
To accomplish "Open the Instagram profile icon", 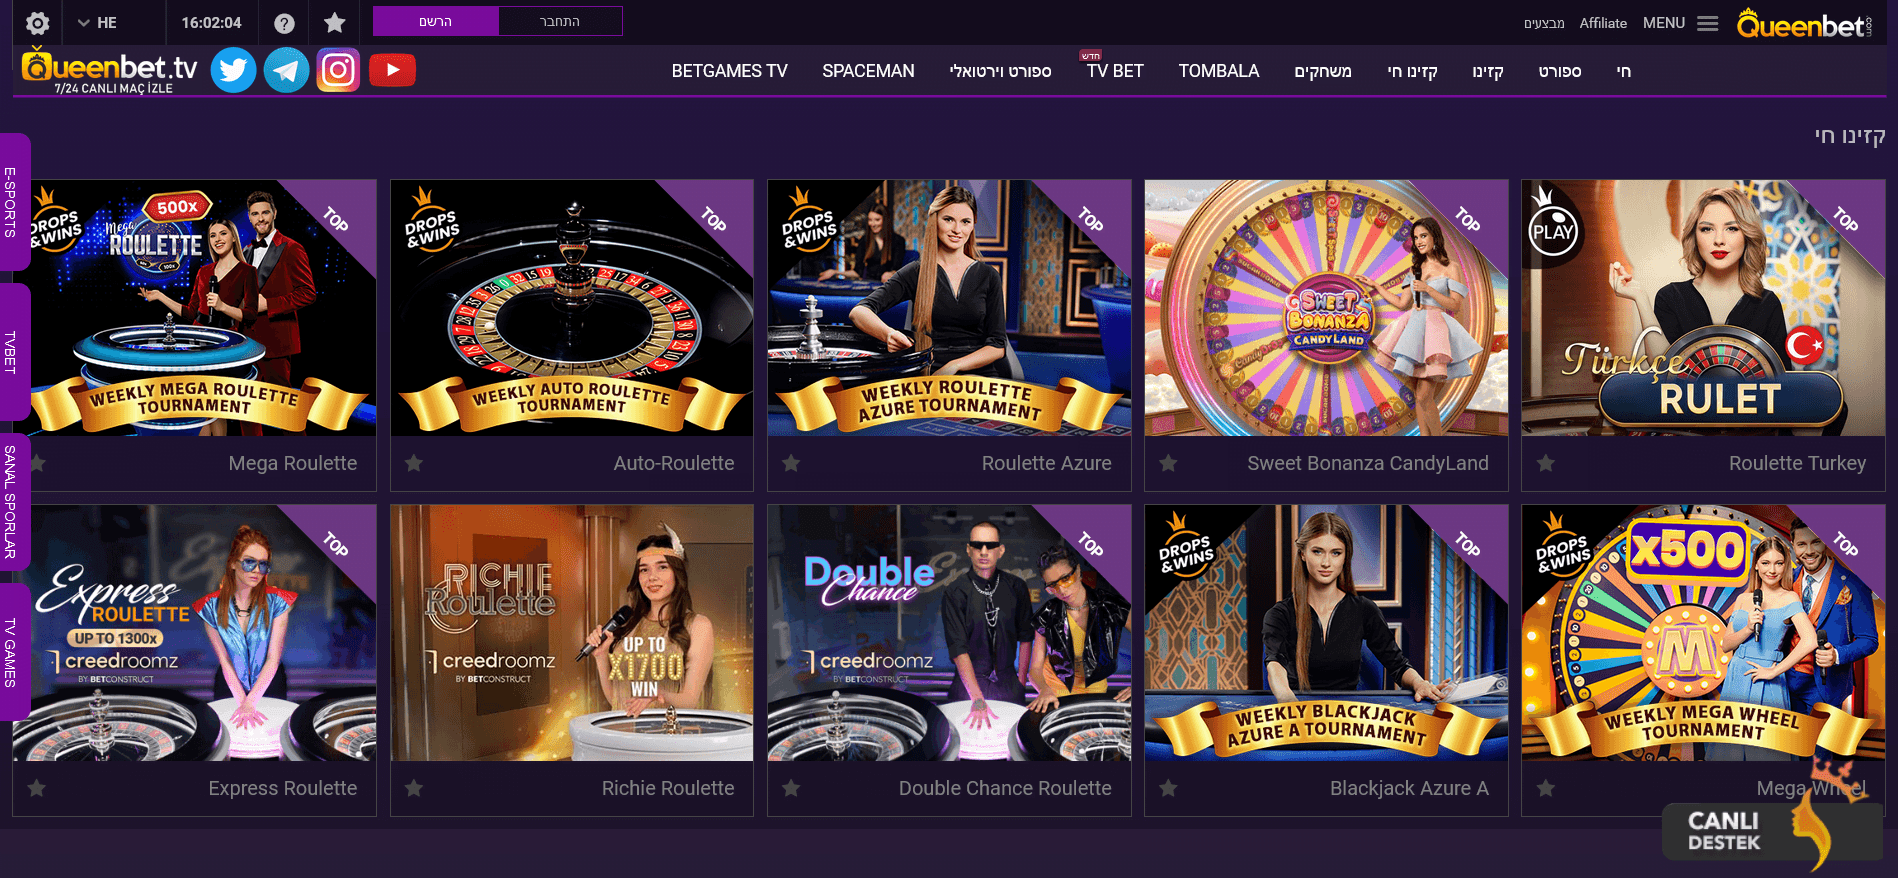I will [338, 70].
